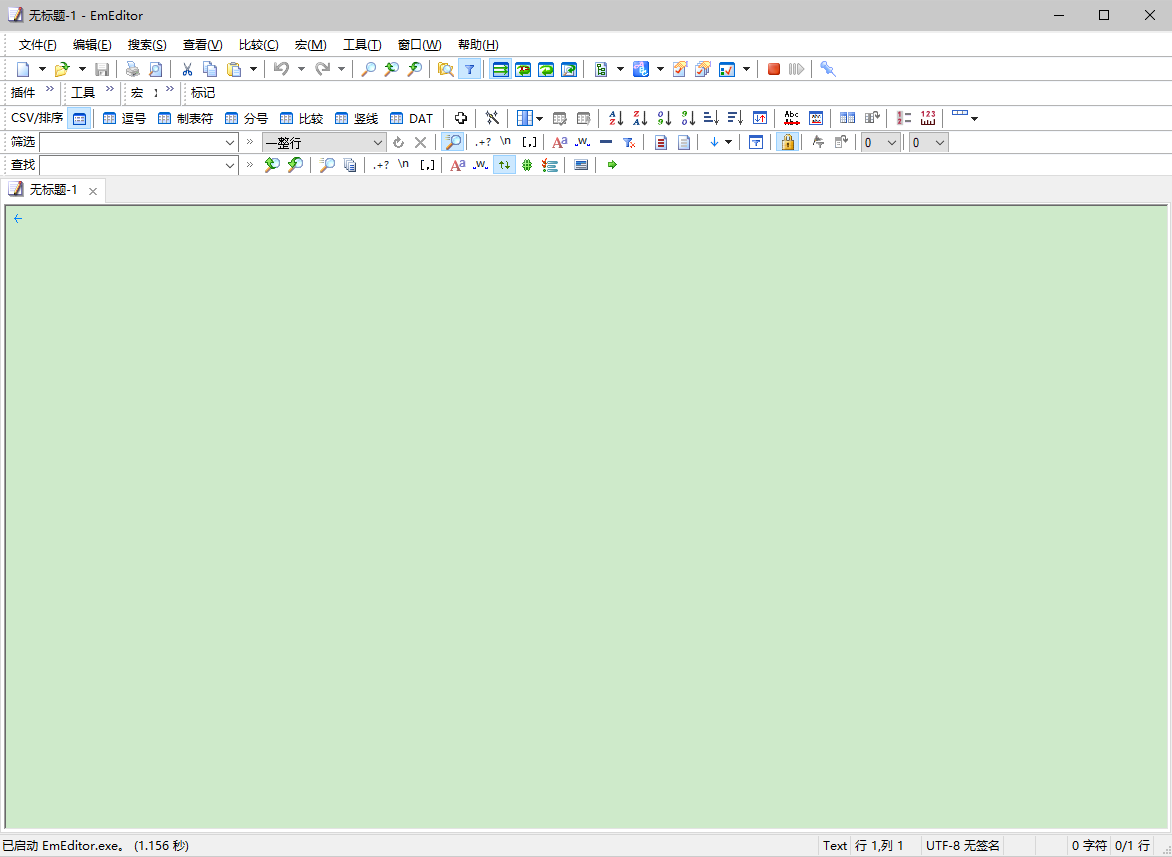This screenshot has height=857, width=1172.
Task: Click the Open file folder icon
Action: pyautogui.click(x=62, y=69)
